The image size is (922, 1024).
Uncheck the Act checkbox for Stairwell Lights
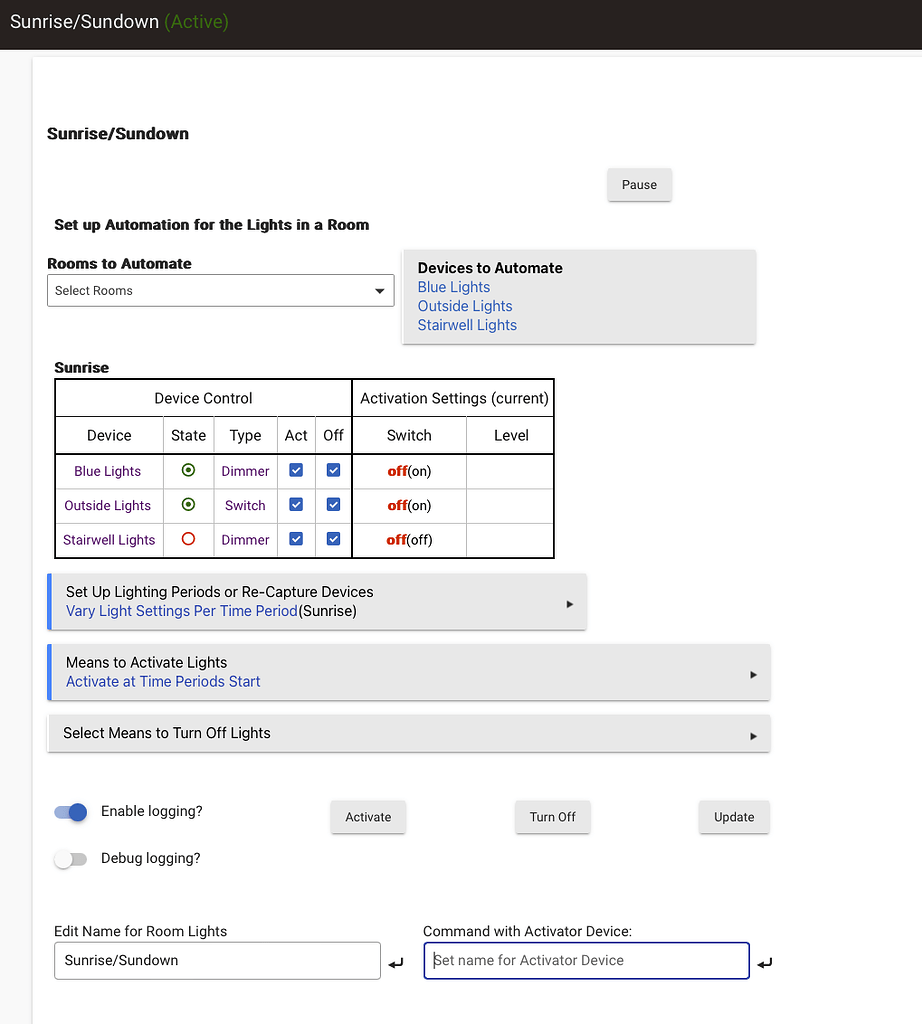(x=296, y=539)
